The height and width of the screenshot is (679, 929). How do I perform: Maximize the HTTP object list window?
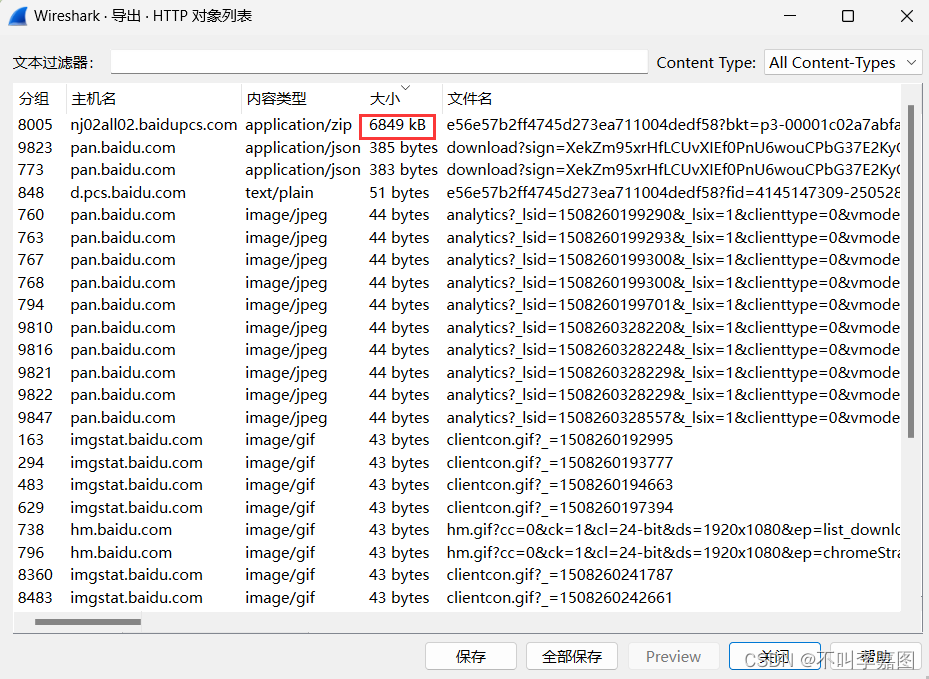tap(848, 16)
